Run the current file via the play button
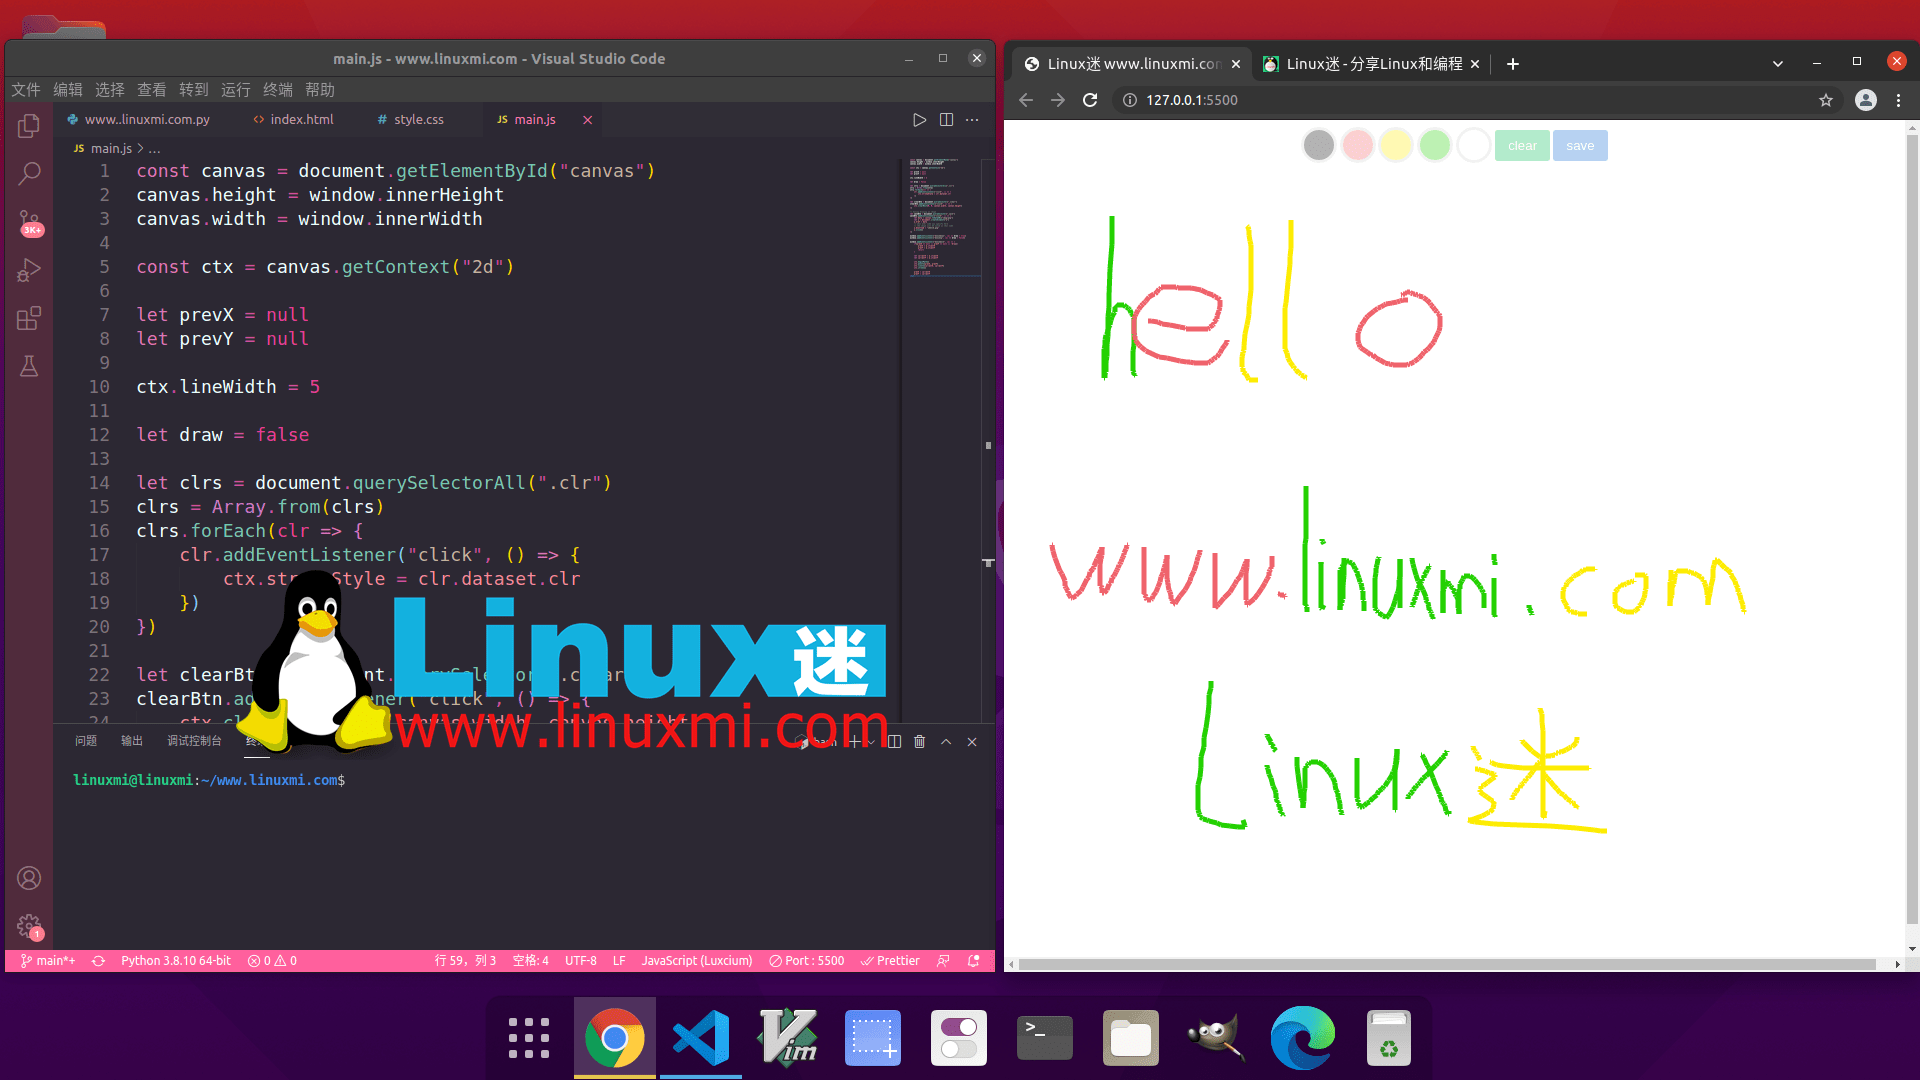 (919, 119)
